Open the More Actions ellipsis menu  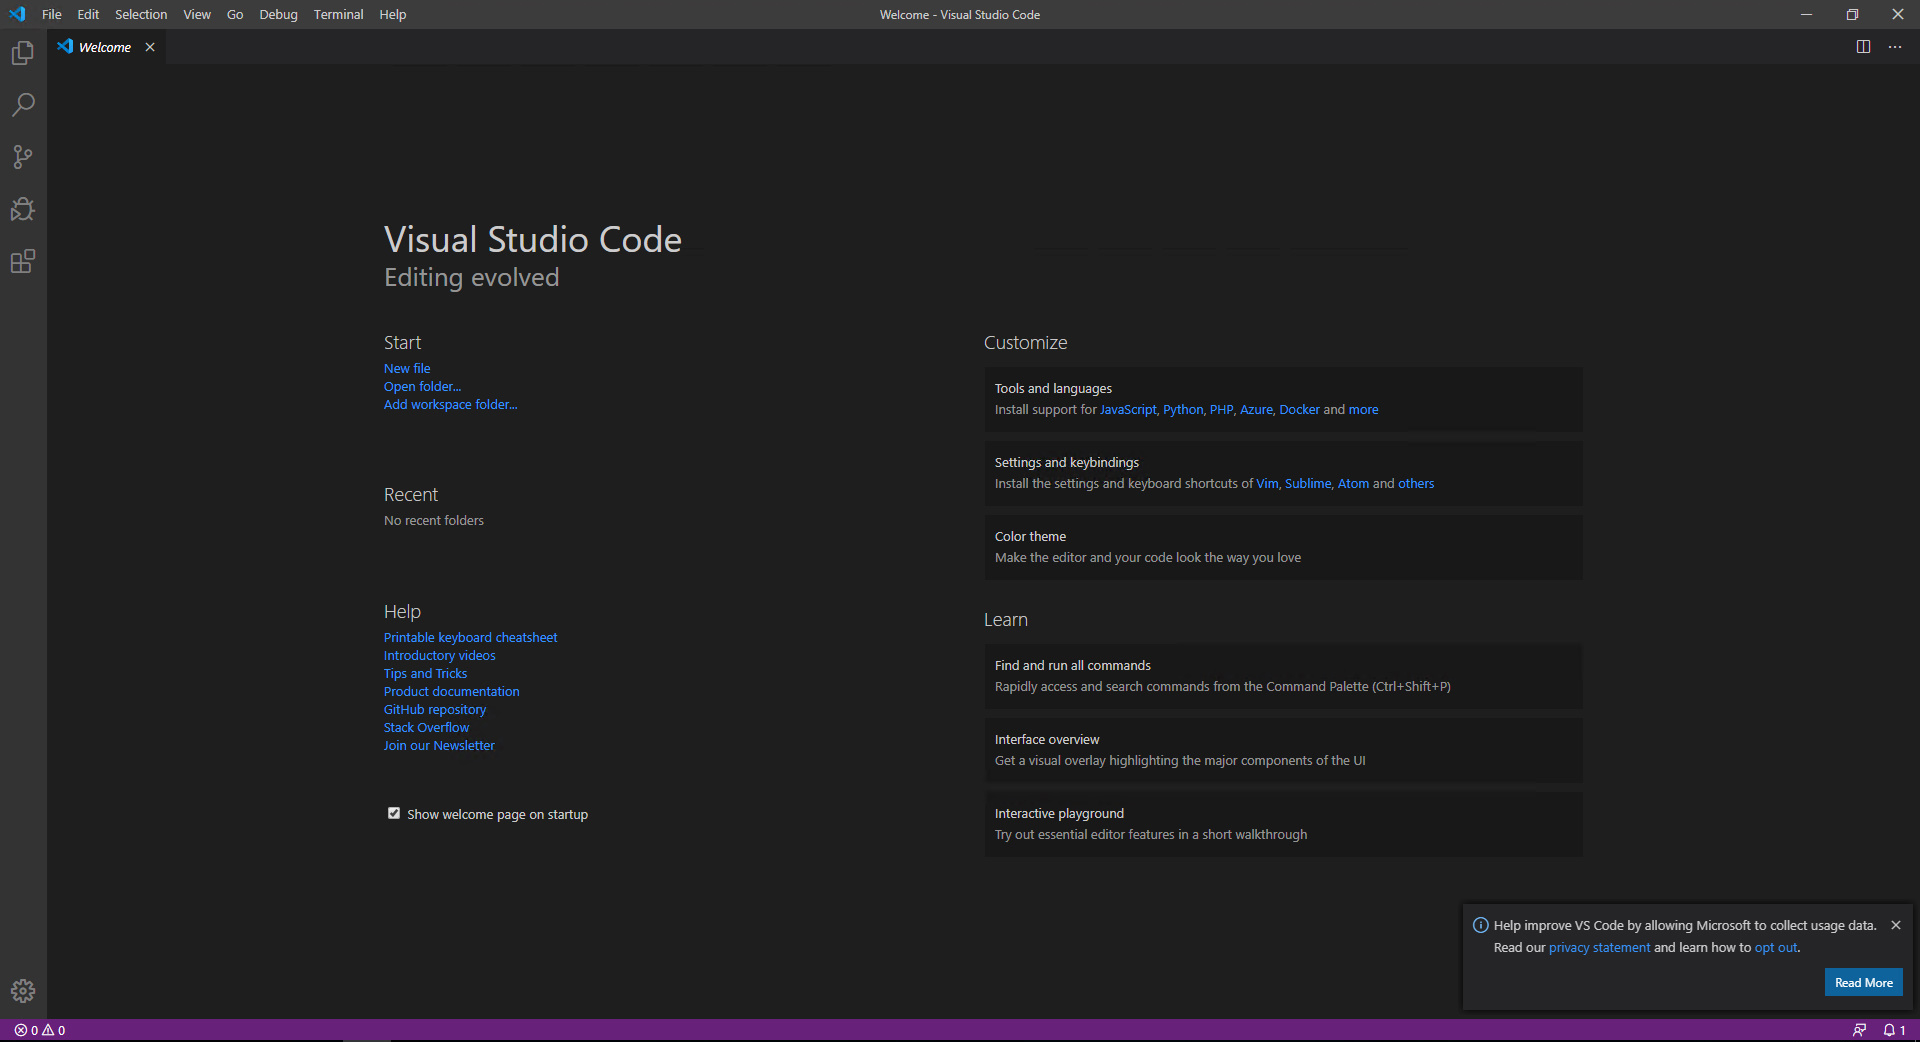[1895, 47]
